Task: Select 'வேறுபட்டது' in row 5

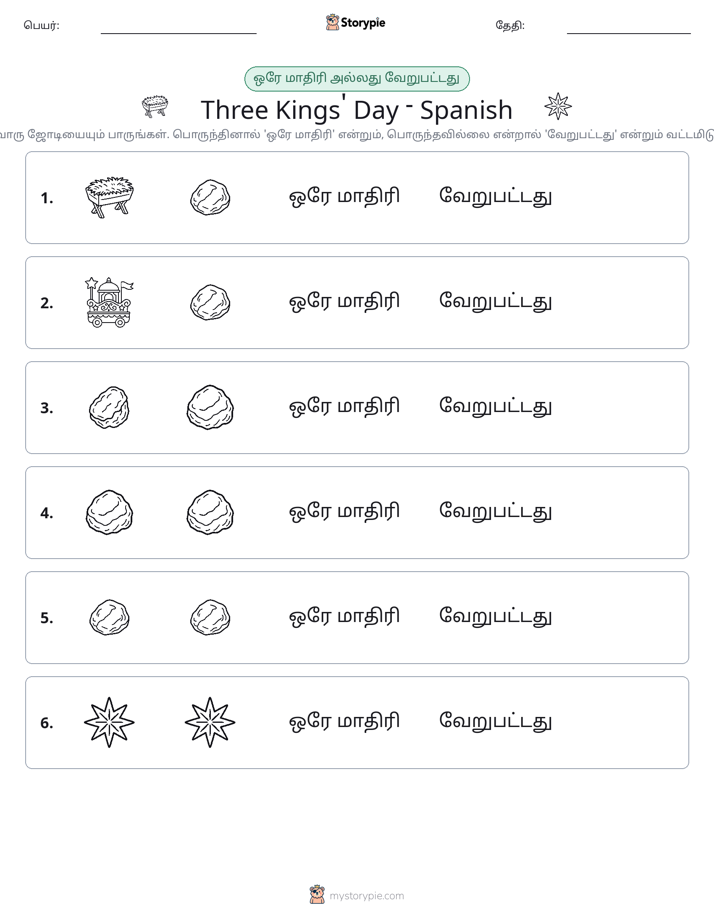Action: pos(495,617)
